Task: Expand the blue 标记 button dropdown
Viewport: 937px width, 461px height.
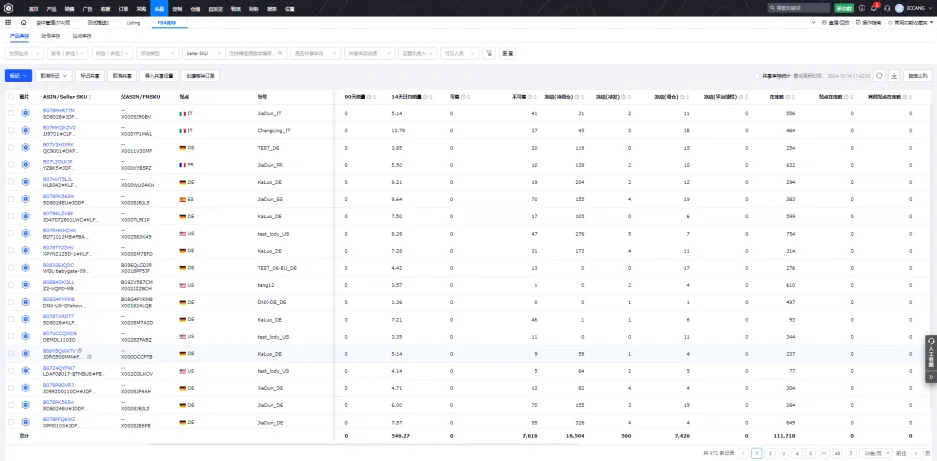Action: (18, 76)
